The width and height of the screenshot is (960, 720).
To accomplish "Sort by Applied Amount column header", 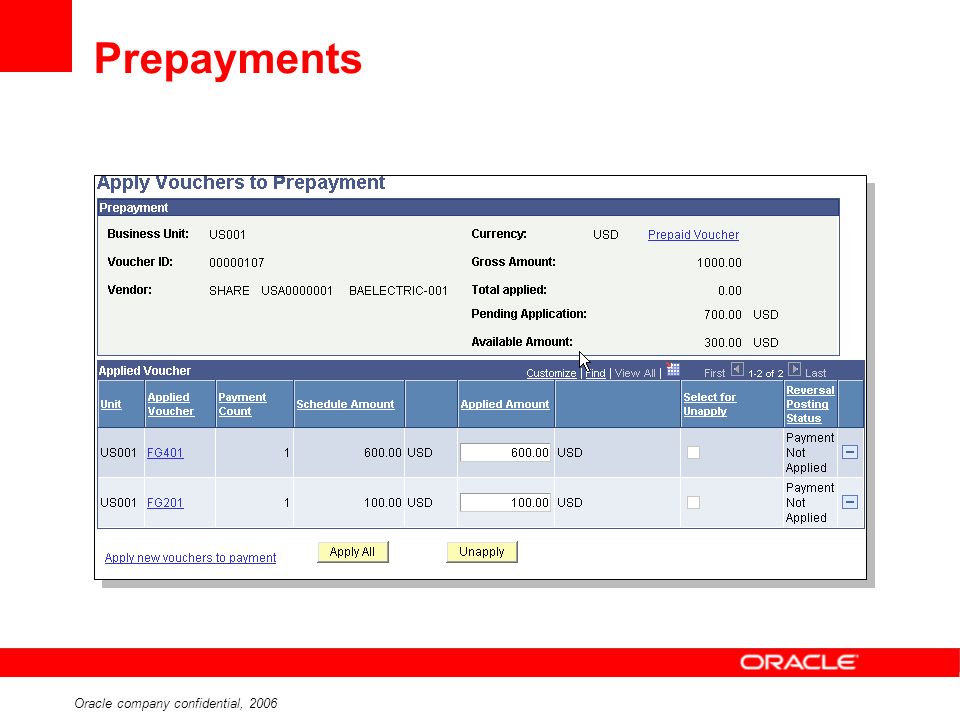I will (505, 404).
